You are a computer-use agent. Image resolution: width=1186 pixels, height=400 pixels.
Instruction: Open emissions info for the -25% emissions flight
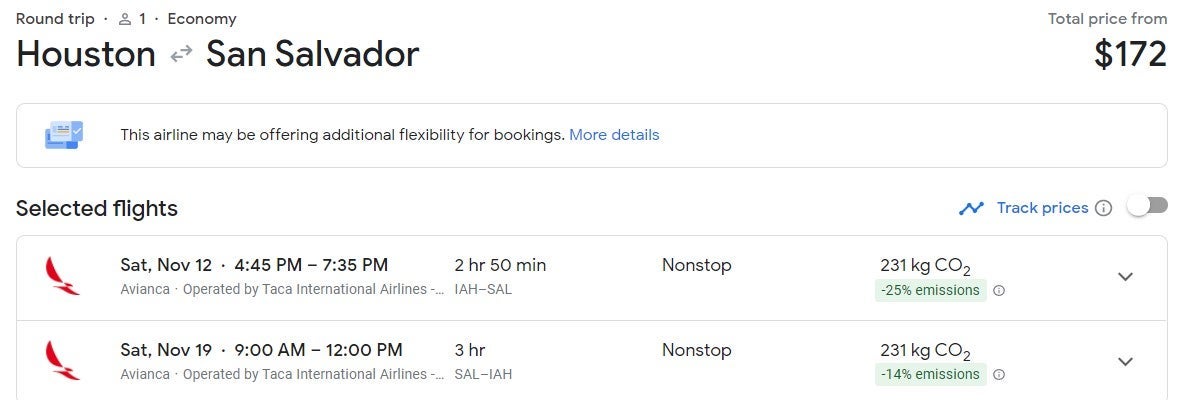999,291
